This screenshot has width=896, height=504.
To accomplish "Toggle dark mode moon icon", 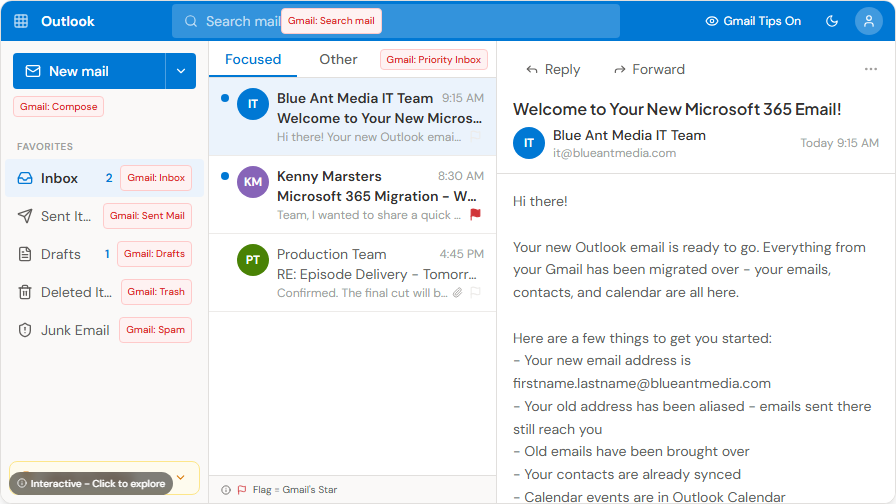I will (x=832, y=21).
